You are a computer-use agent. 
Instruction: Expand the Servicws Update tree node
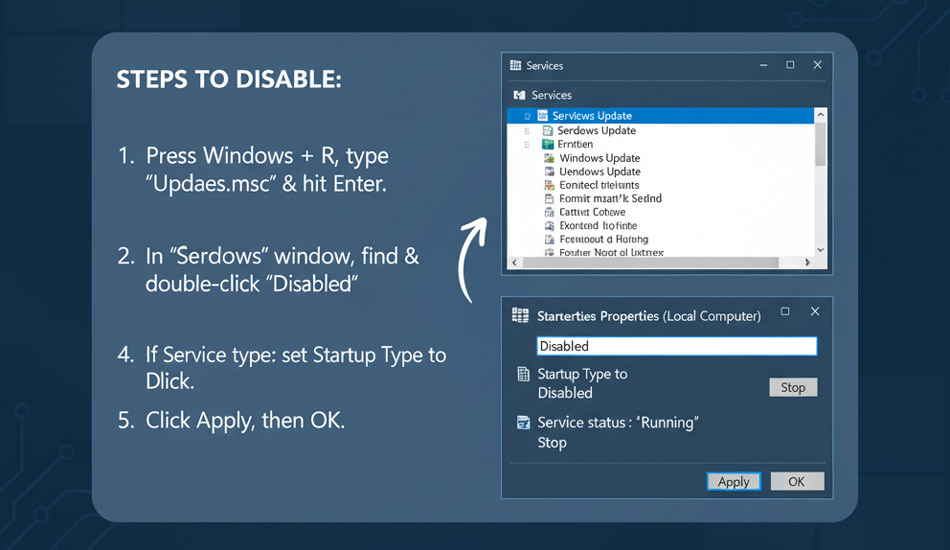click(x=527, y=117)
